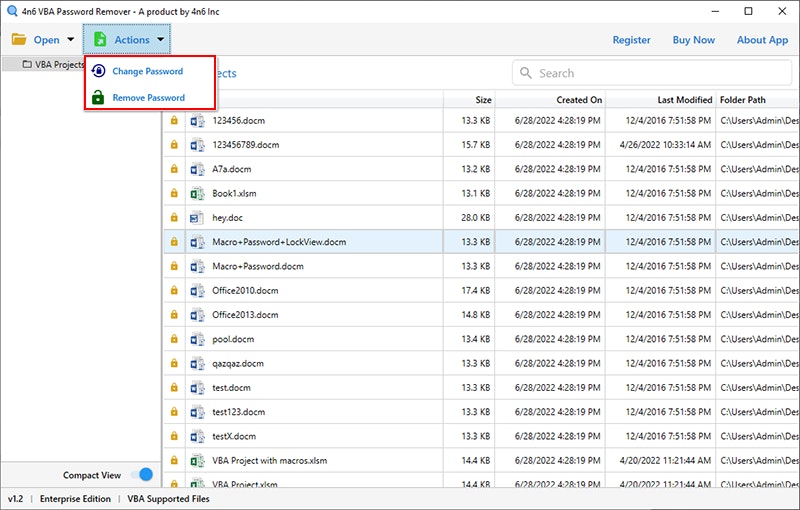Click the lock icon for Macro+Password+LockView.docm
The image size is (800, 510).
click(x=174, y=241)
